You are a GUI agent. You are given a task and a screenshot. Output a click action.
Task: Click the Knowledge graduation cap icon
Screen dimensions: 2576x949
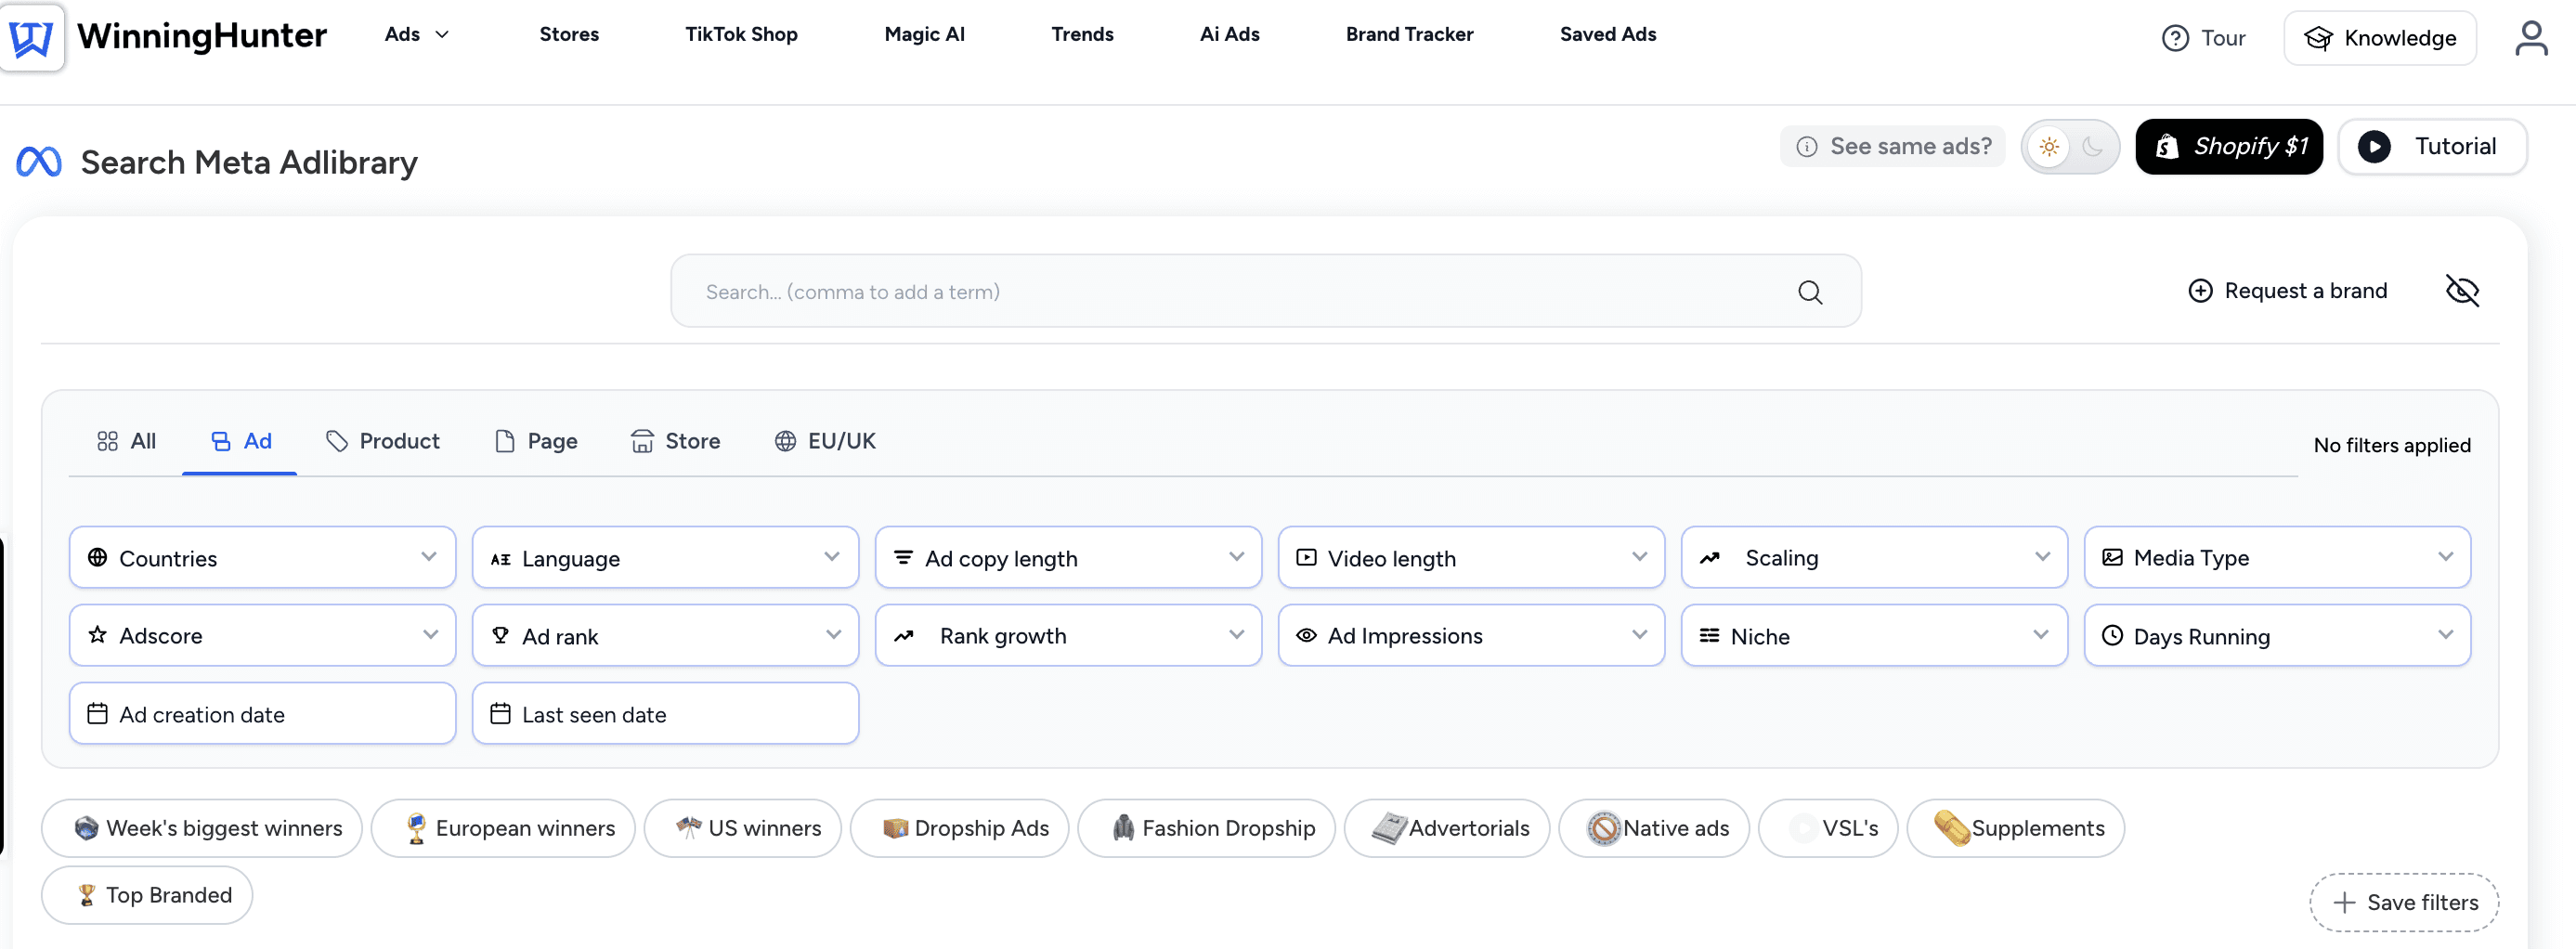click(x=2317, y=38)
